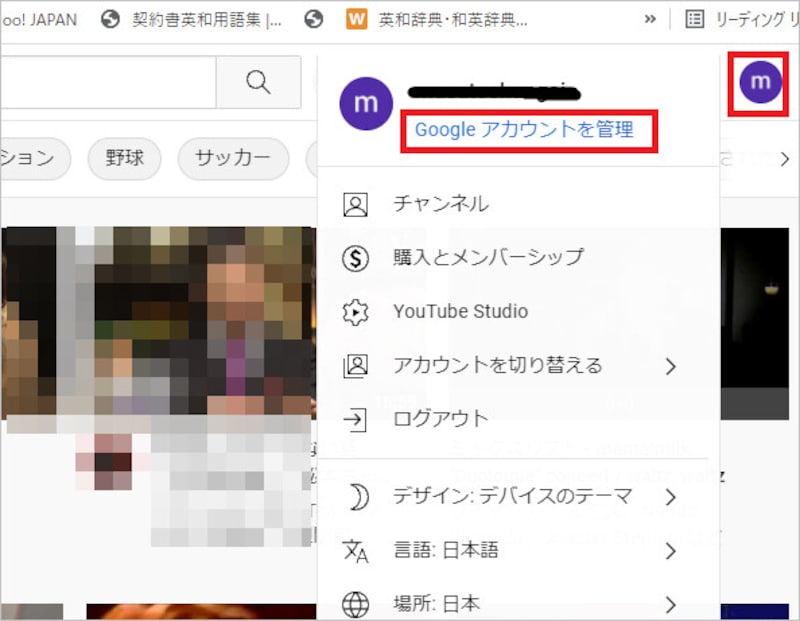Show more bookmarks with the » button

tap(650, 19)
